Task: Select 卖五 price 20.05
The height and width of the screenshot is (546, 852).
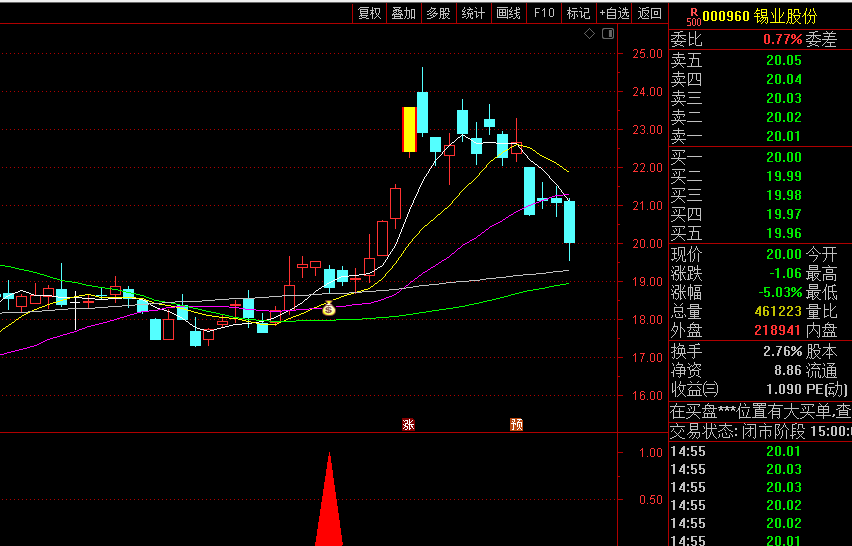Action: 784,60
